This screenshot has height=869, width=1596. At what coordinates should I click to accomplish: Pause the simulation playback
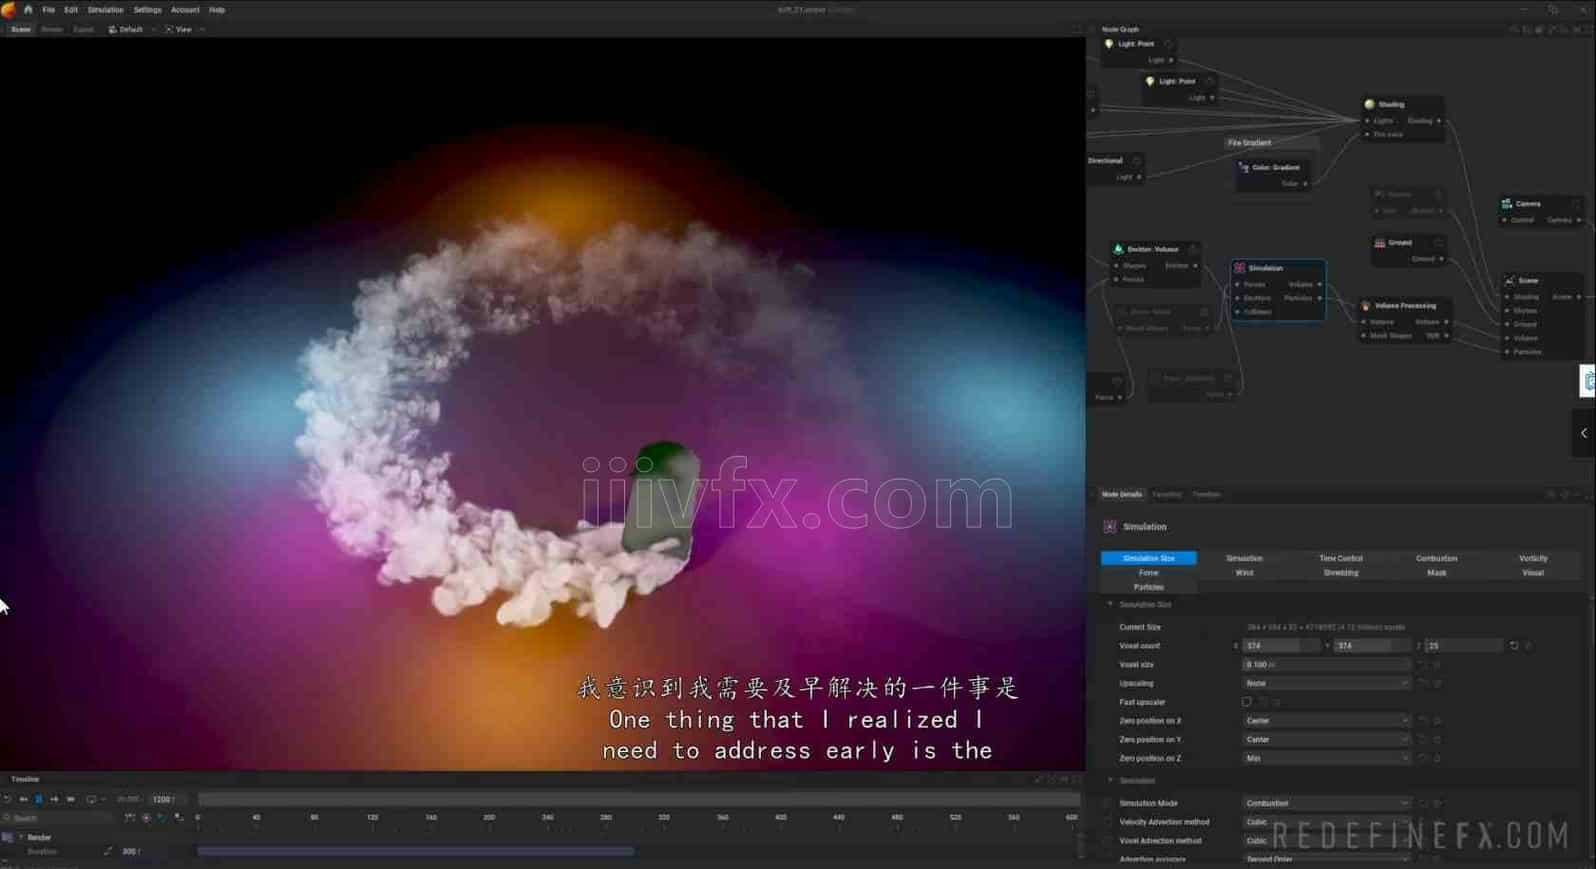(39, 799)
